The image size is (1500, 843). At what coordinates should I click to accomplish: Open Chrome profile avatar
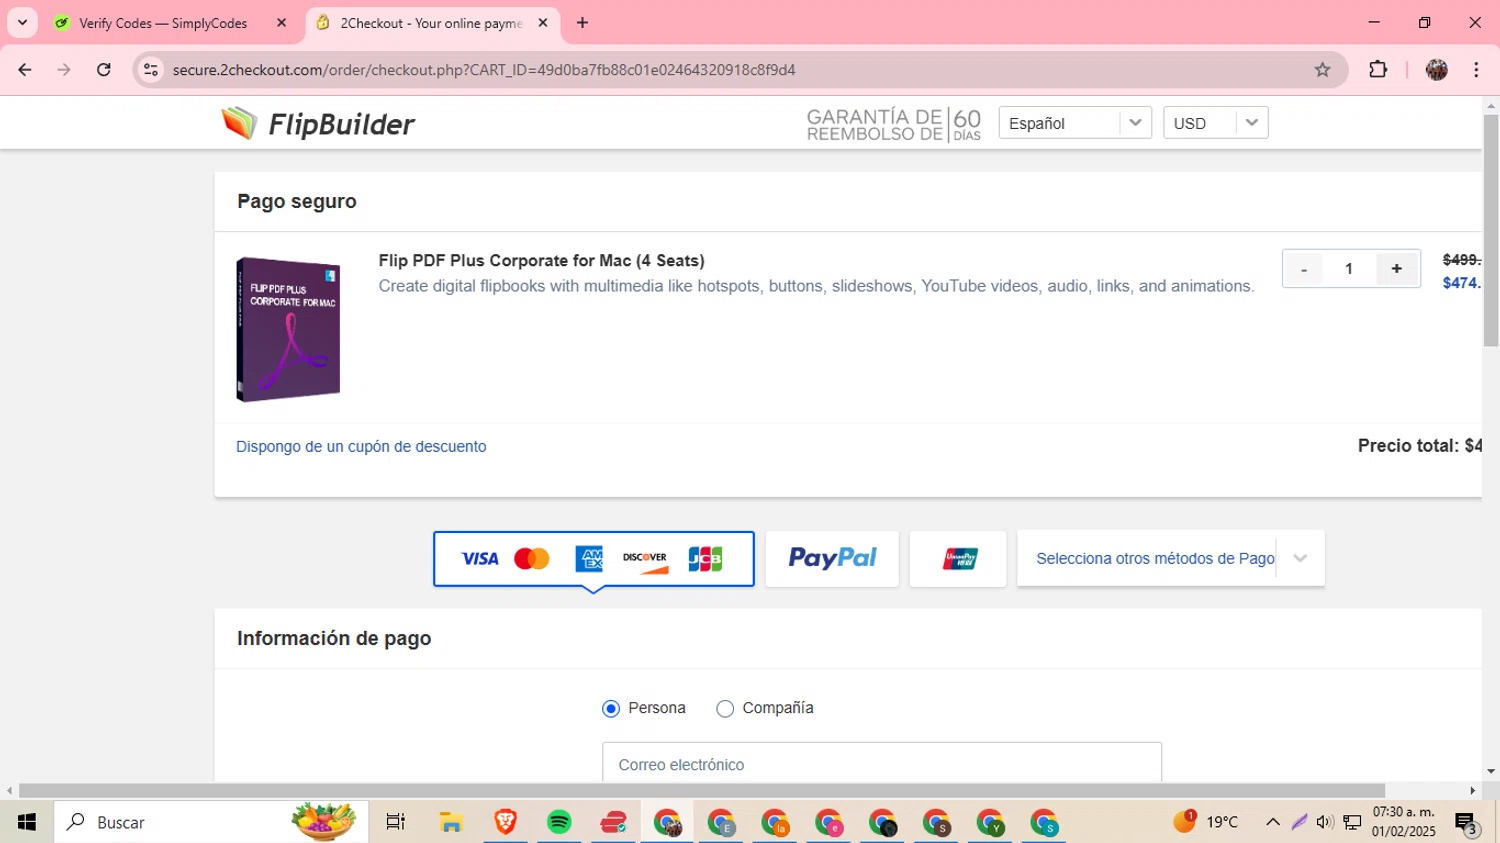(1437, 70)
